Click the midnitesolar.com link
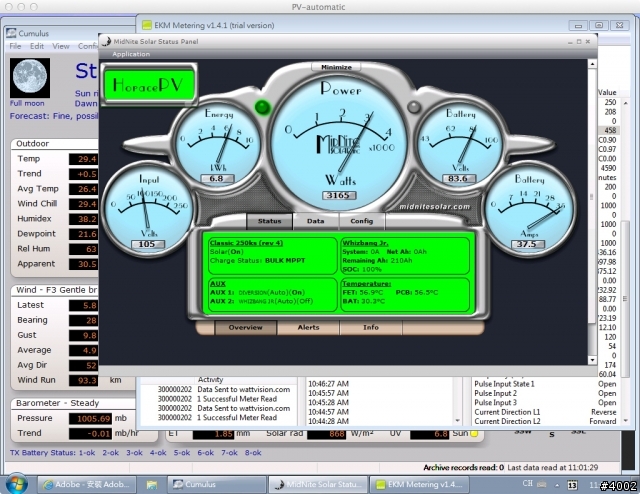 point(434,207)
